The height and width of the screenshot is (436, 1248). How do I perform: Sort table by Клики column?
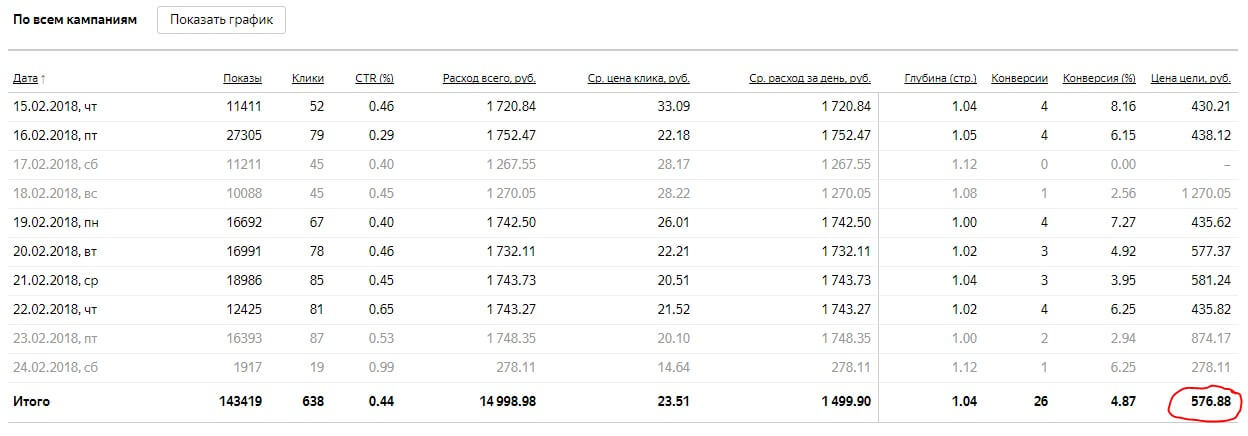tap(307, 78)
